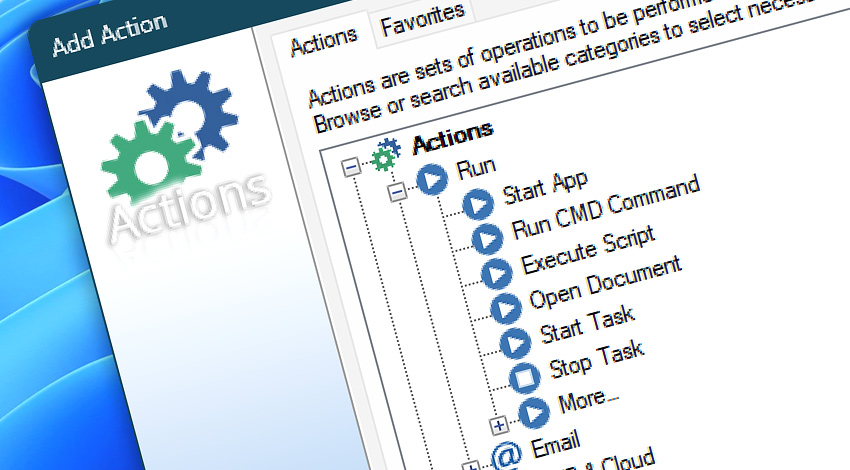850x470 pixels.
Task: Collapse the Actions root node
Action: click(x=352, y=166)
